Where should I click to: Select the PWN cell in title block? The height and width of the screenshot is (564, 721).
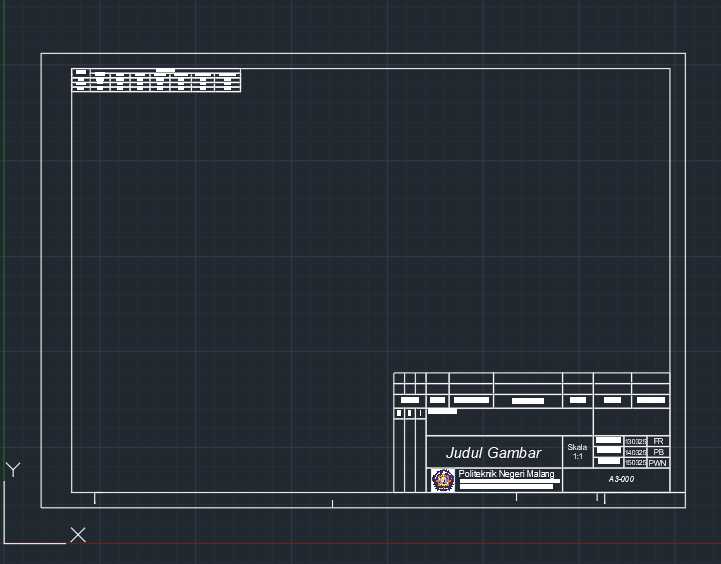pyautogui.click(x=658, y=463)
